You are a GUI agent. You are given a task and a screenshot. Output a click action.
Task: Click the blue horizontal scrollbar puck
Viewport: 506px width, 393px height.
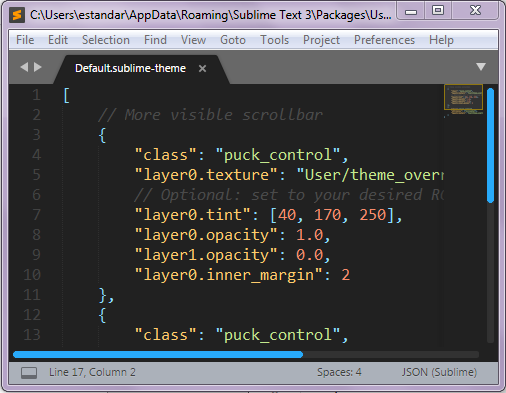(x=158, y=354)
